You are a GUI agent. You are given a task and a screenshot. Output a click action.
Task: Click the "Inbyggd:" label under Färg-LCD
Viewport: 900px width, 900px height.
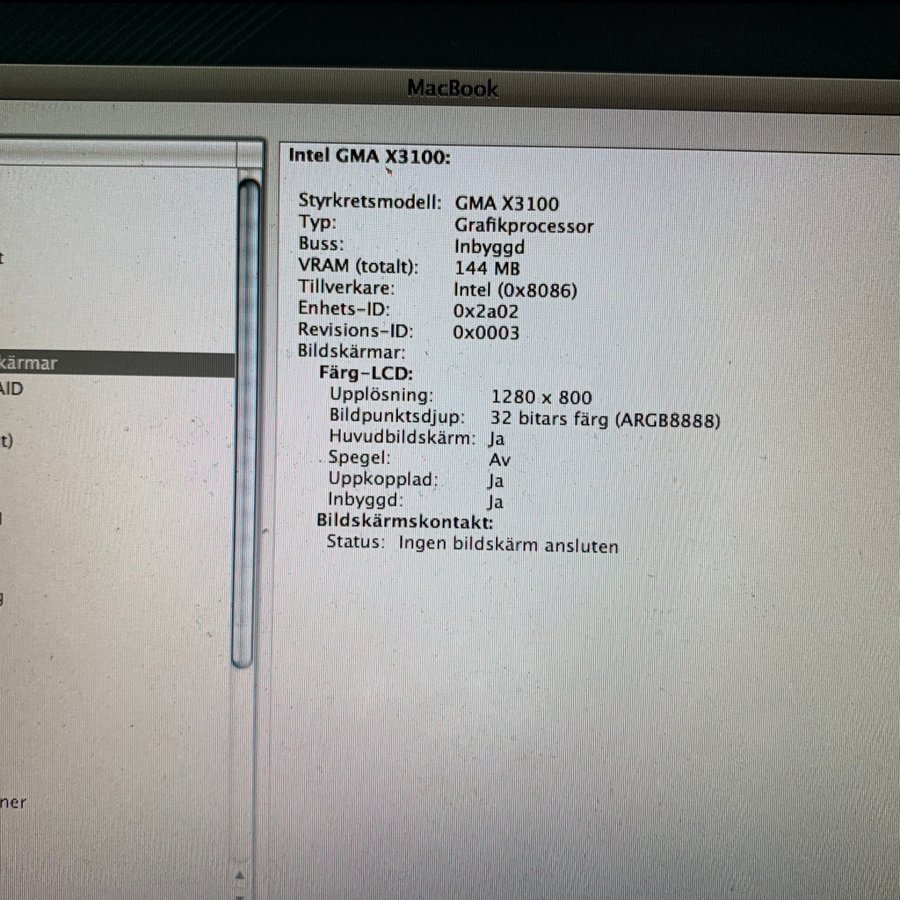click(366, 500)
